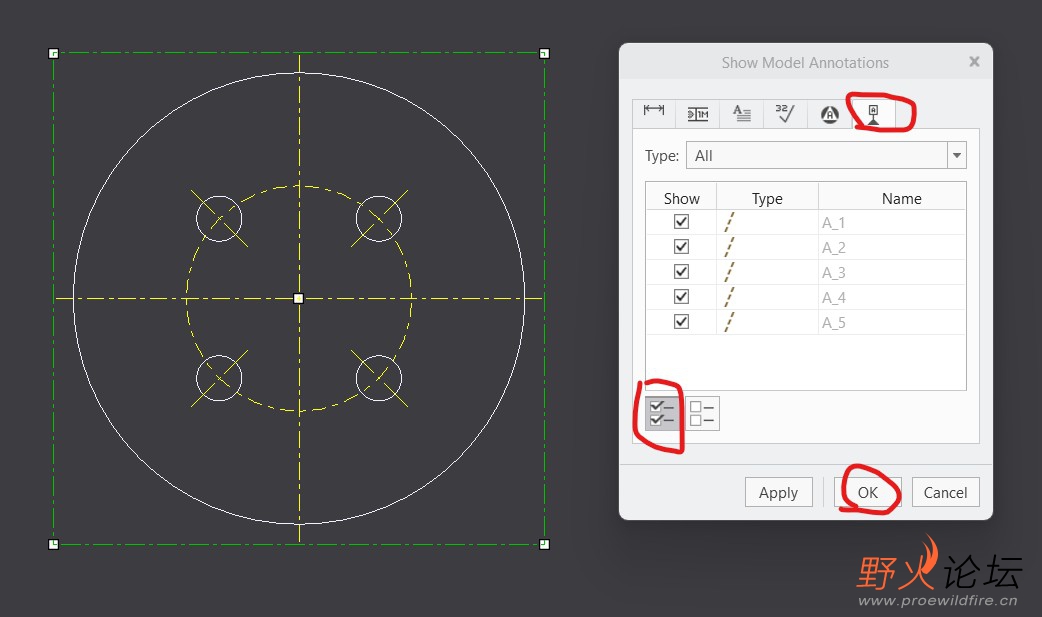1042x617 pixels.
Task: Close the Show Model Annotations dialog
Action: click(x=974, y=62)
